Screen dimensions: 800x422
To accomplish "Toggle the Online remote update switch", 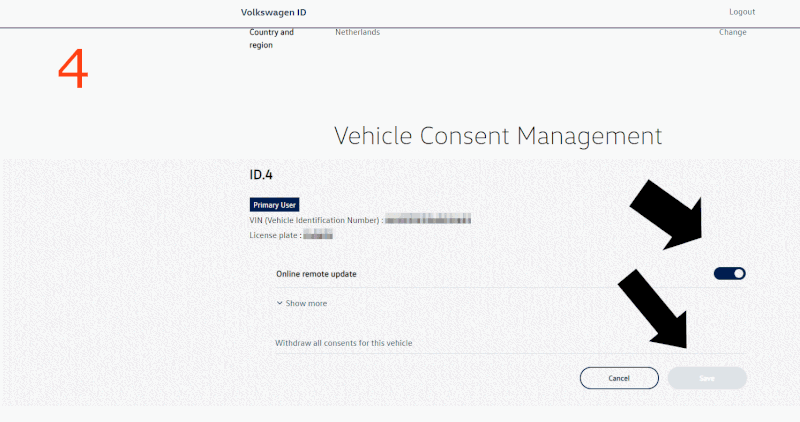I will point(730,274).
